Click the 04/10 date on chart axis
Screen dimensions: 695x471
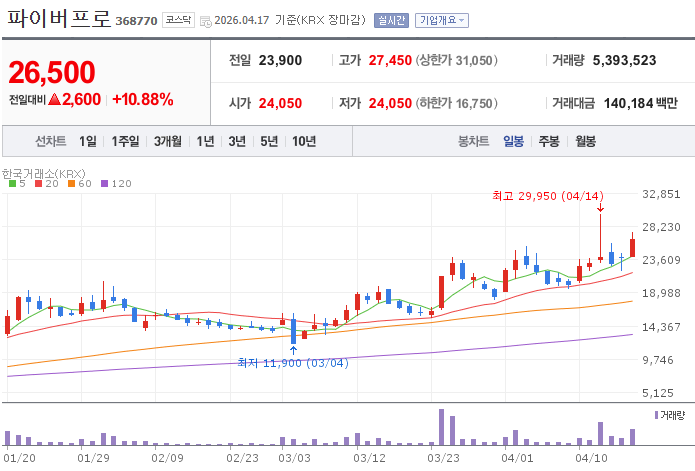[x=591, y=458]
